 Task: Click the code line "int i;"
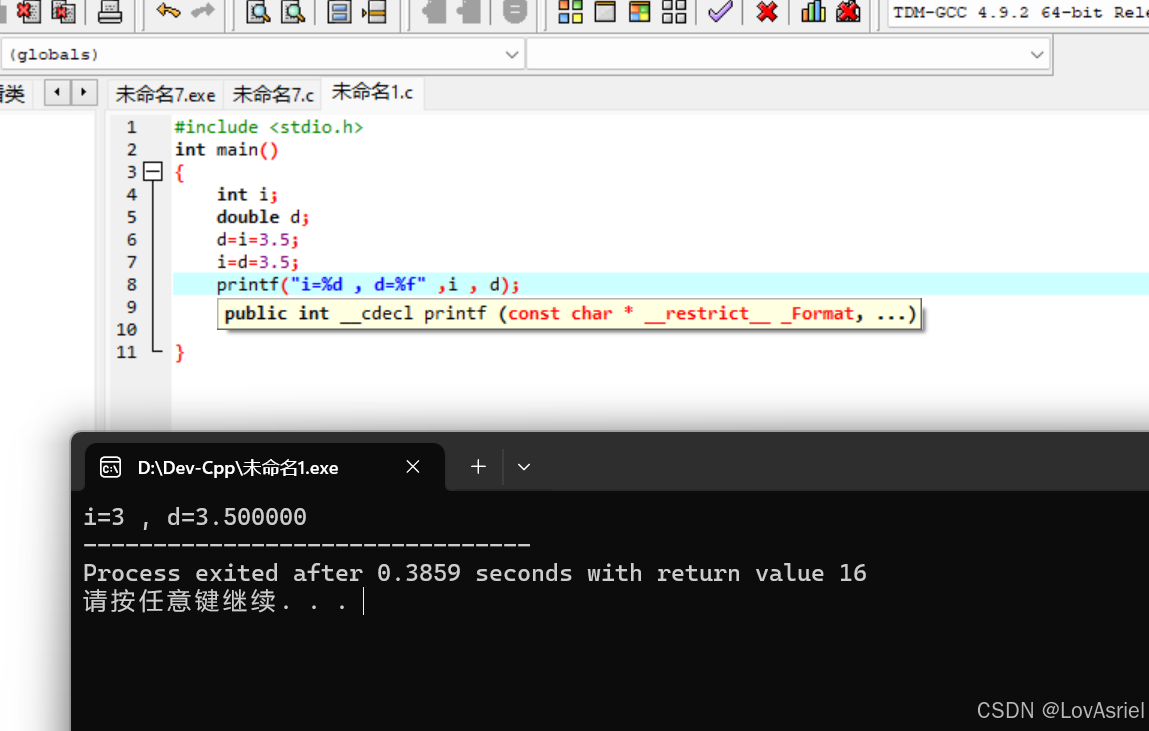pyautogui.click(x=247, y=194)
